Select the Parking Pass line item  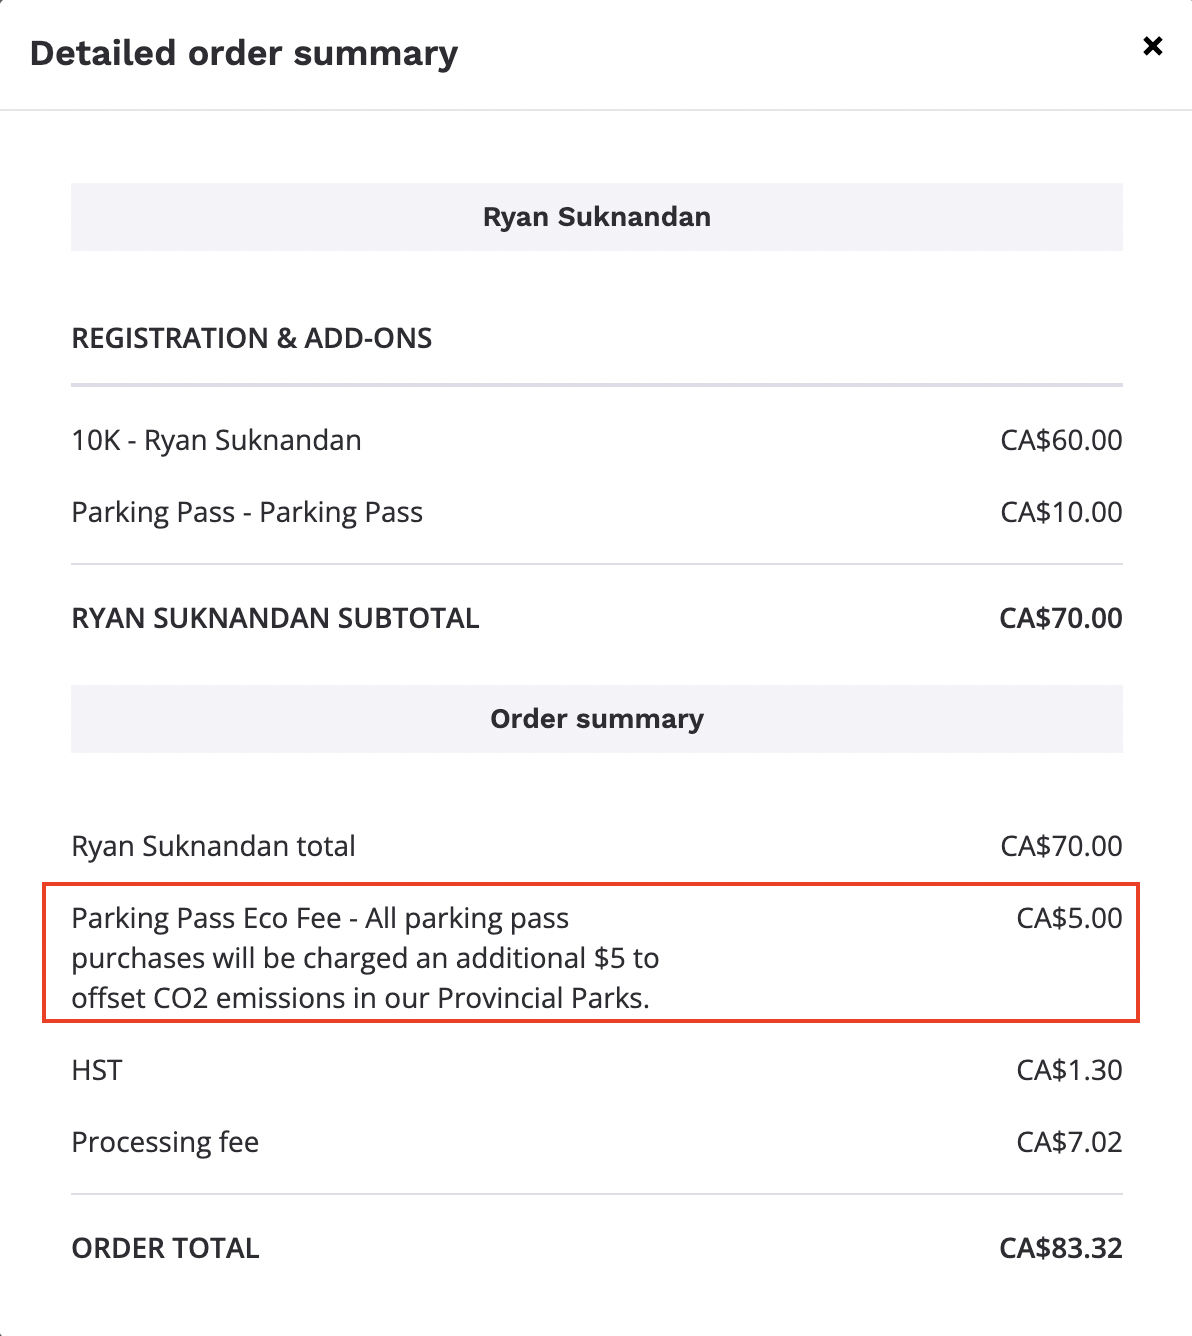tap(247, 512)
